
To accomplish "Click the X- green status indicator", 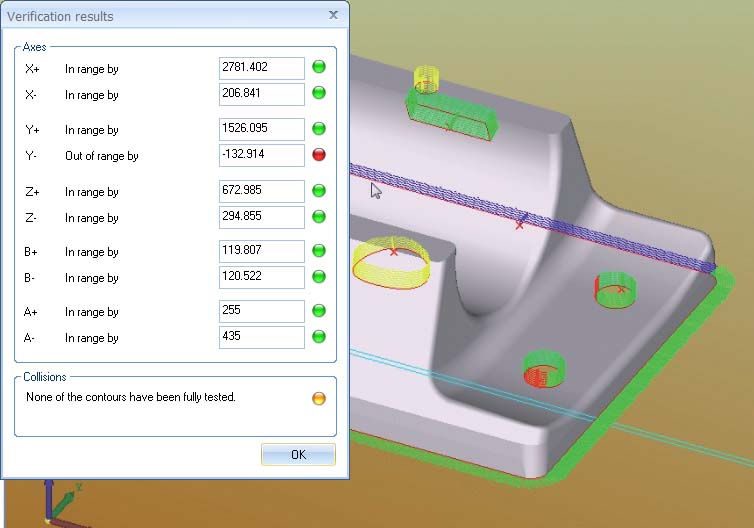I will coord(319,94).
